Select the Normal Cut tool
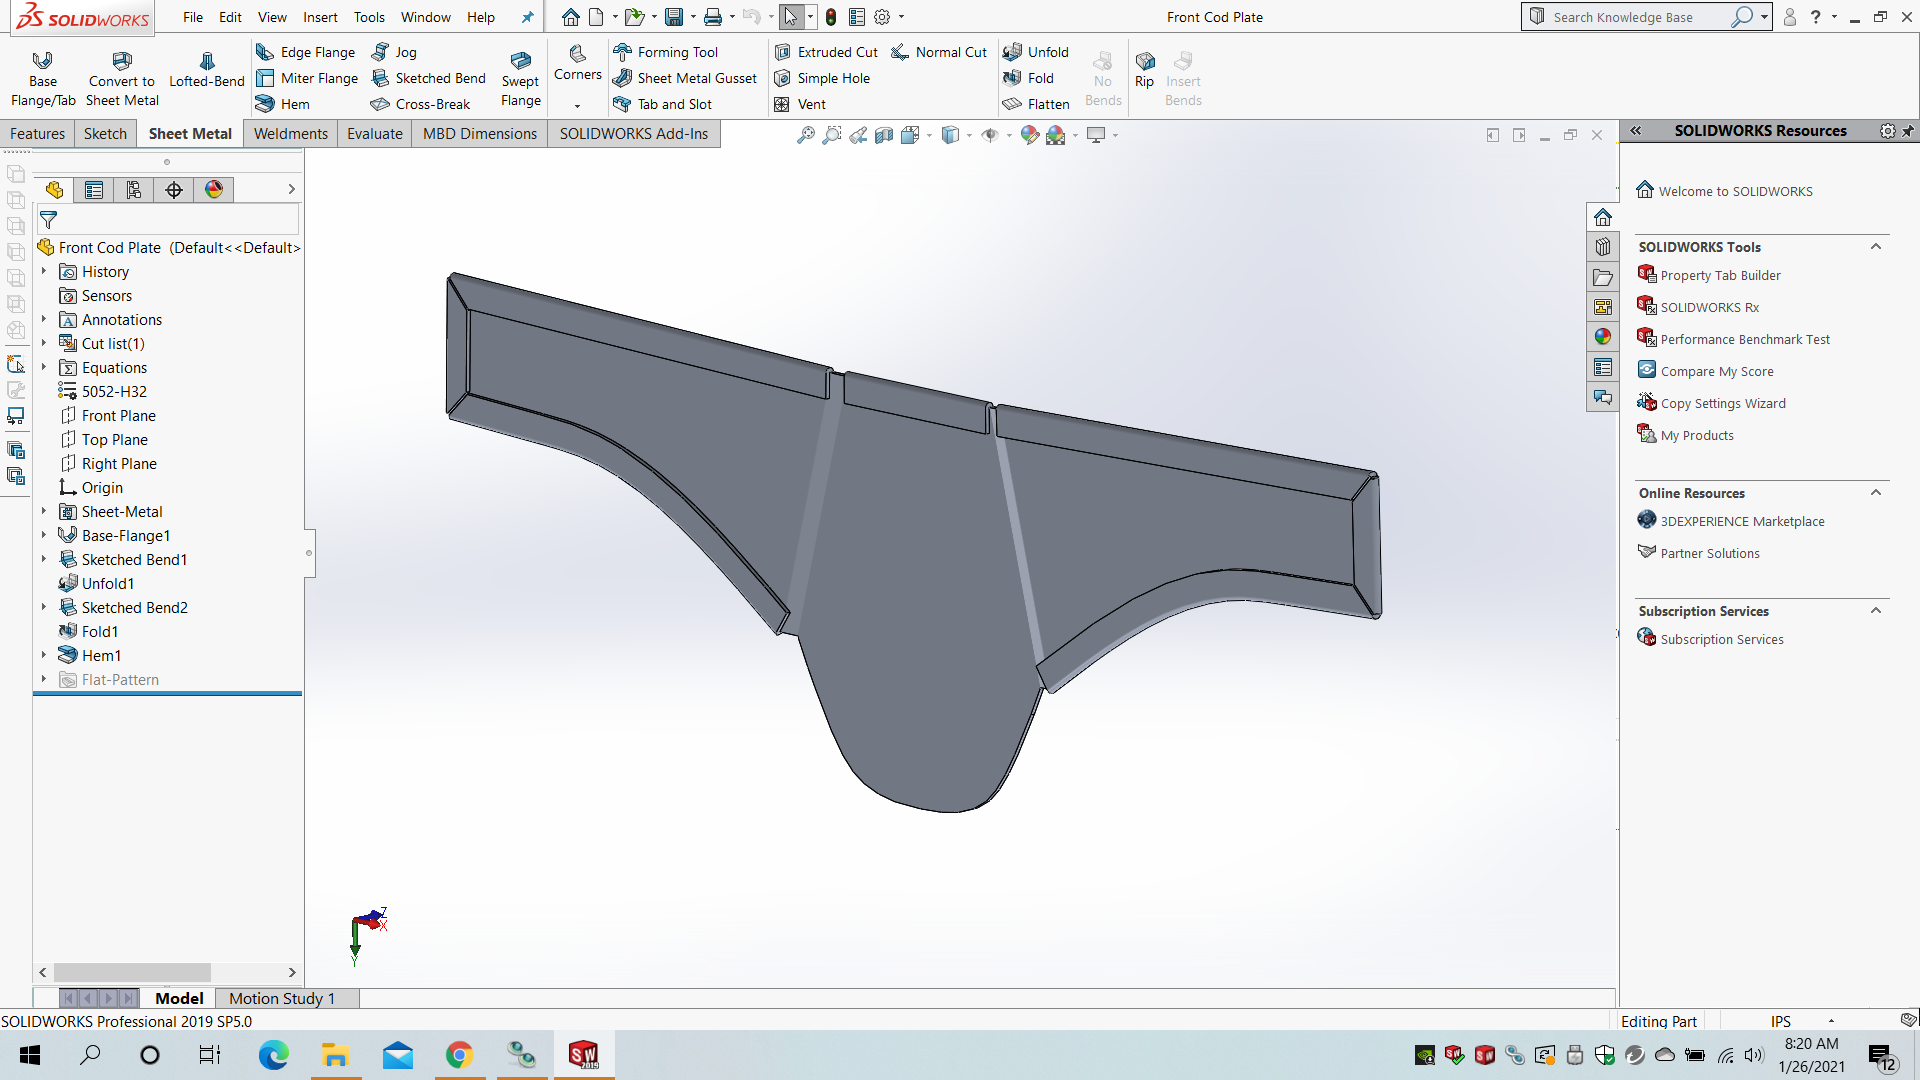Screen dimensions: 1920x1080 point(939,52)
